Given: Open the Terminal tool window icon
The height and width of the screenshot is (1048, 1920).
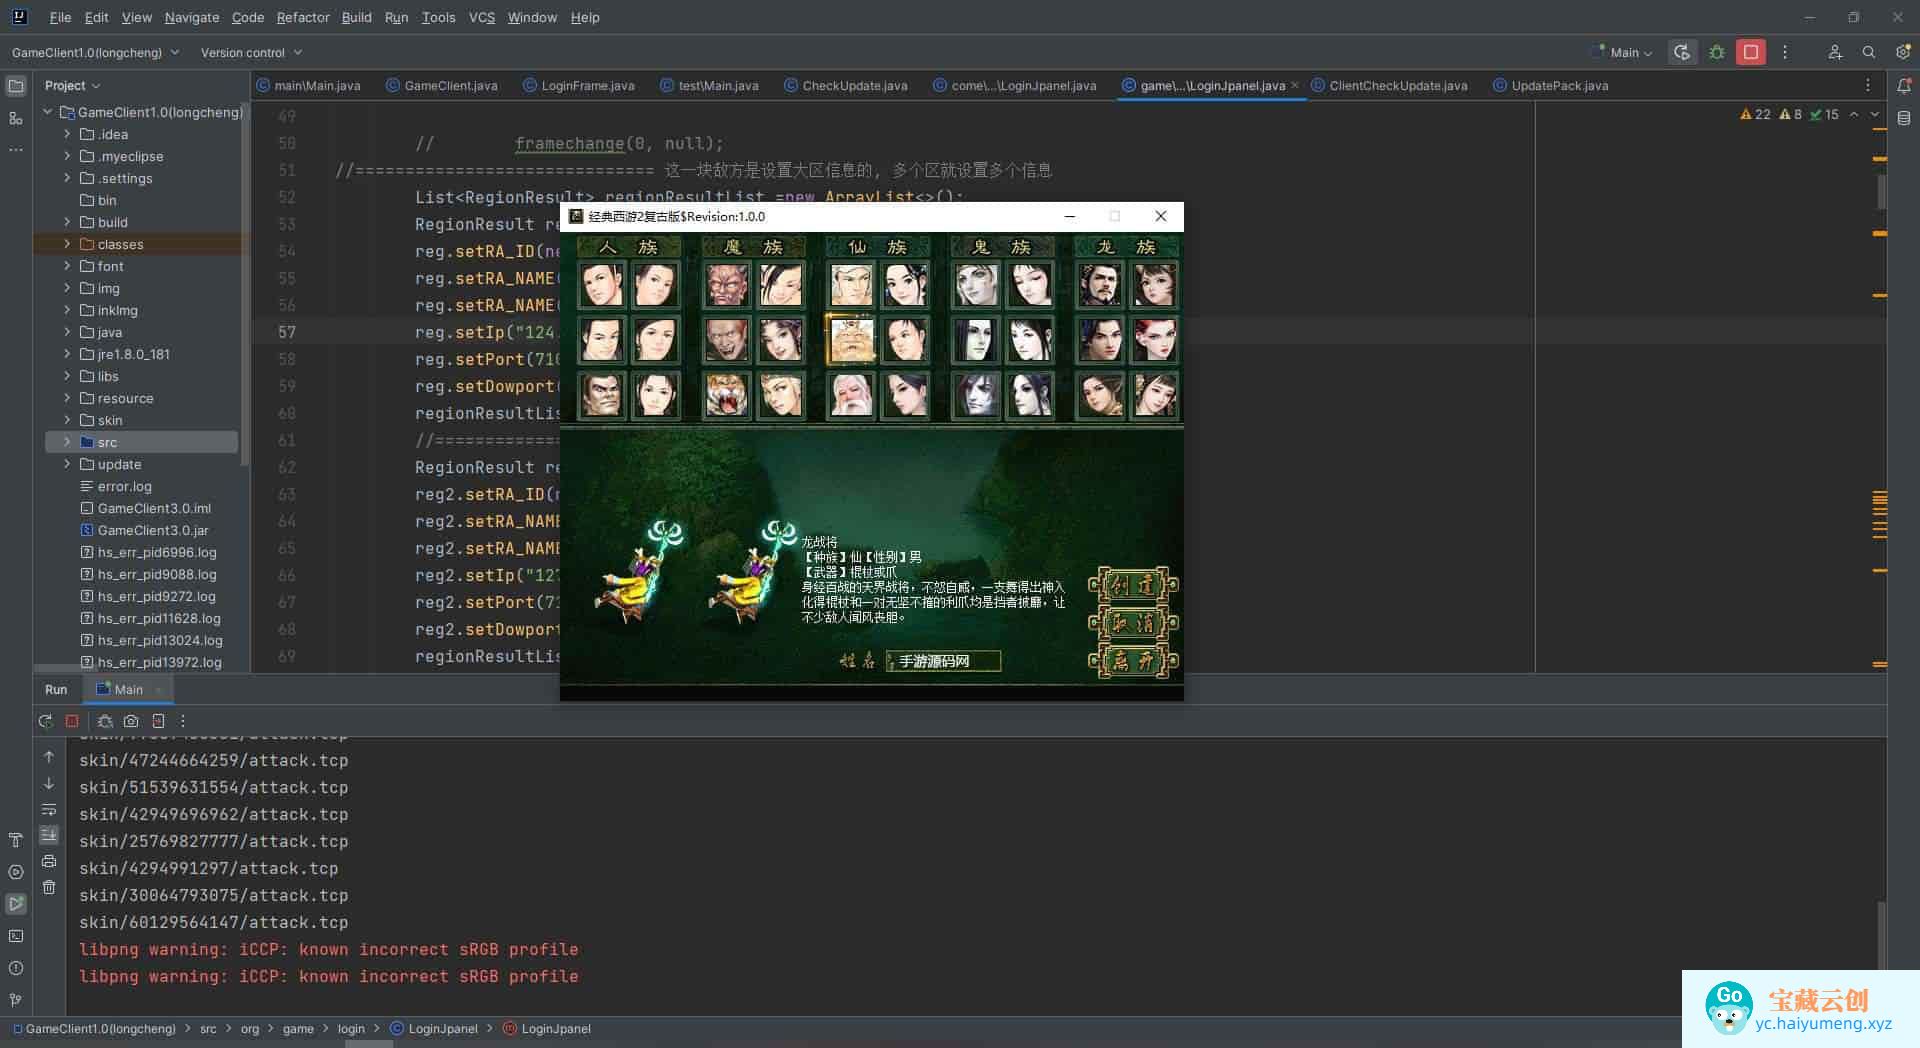Looking at the screenshot, I should [x=16, y=936].
